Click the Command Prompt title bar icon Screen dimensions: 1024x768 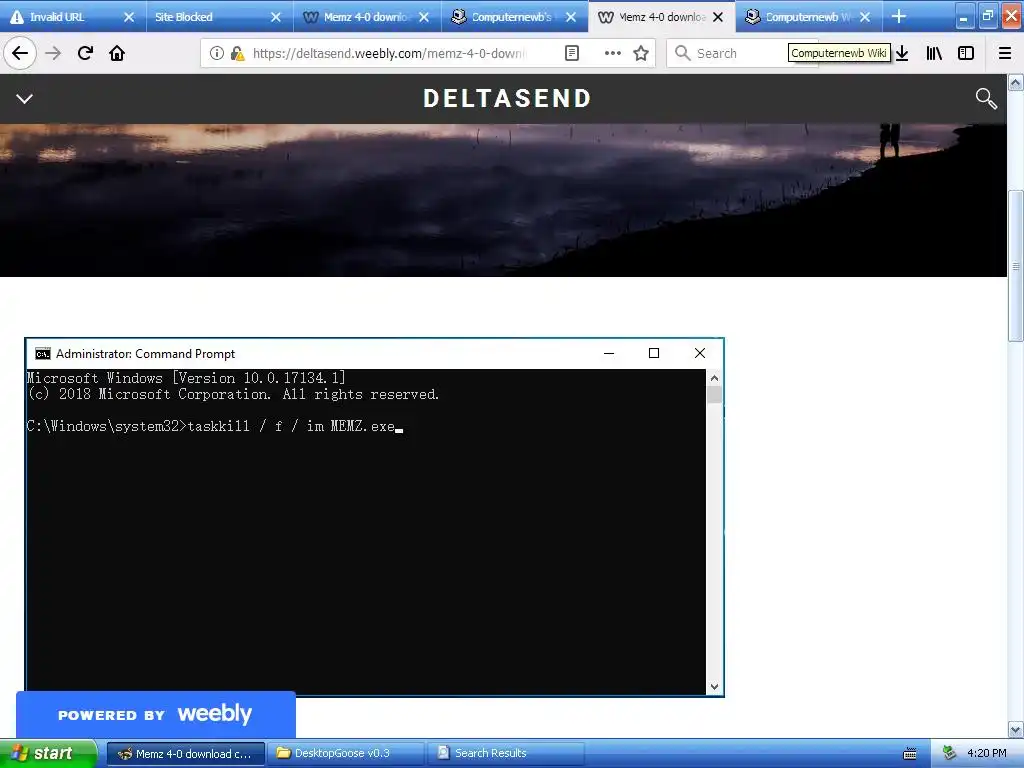pos(43,353)
